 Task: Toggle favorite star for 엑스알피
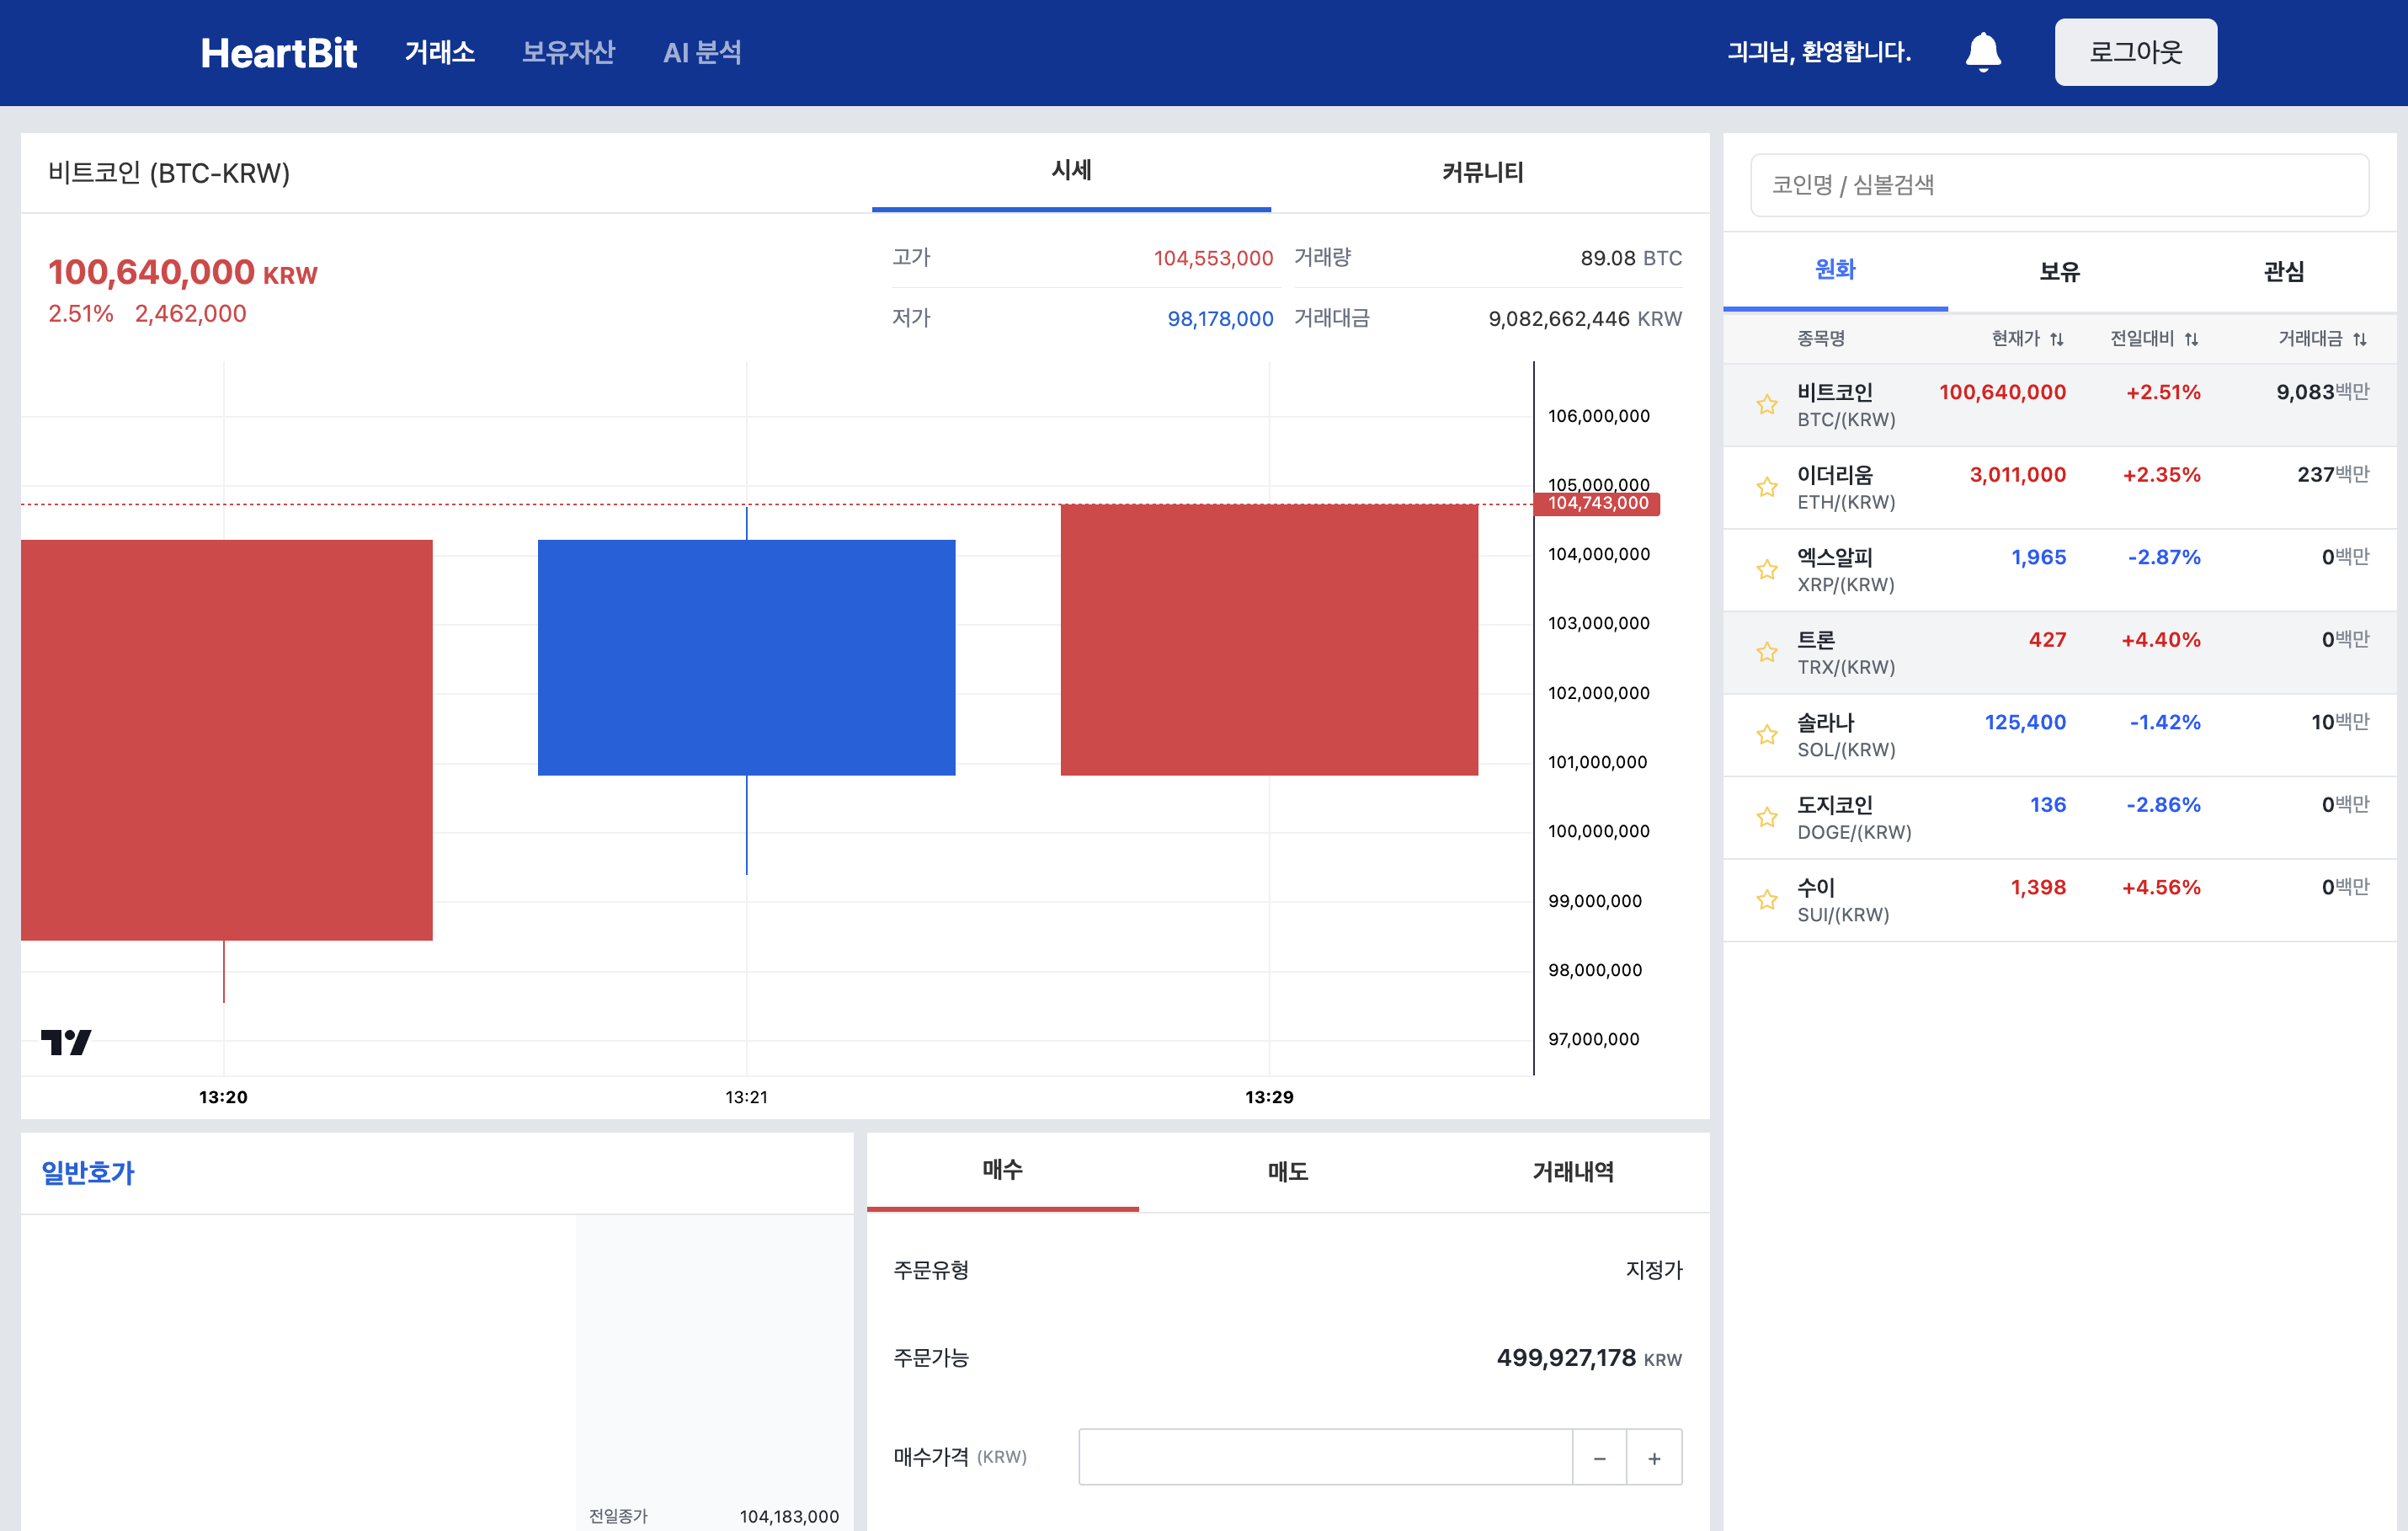point(1766,570)
